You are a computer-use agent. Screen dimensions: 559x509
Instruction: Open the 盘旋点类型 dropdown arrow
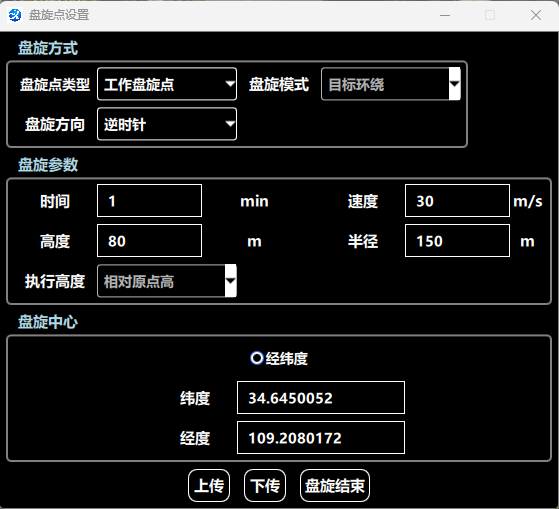(230, 84)
